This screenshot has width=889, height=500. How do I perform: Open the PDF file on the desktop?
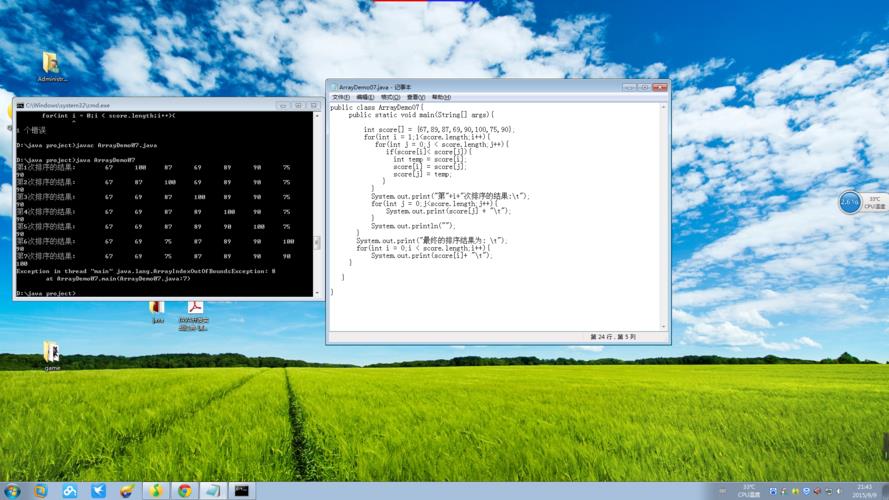click(x=193, y=308)
